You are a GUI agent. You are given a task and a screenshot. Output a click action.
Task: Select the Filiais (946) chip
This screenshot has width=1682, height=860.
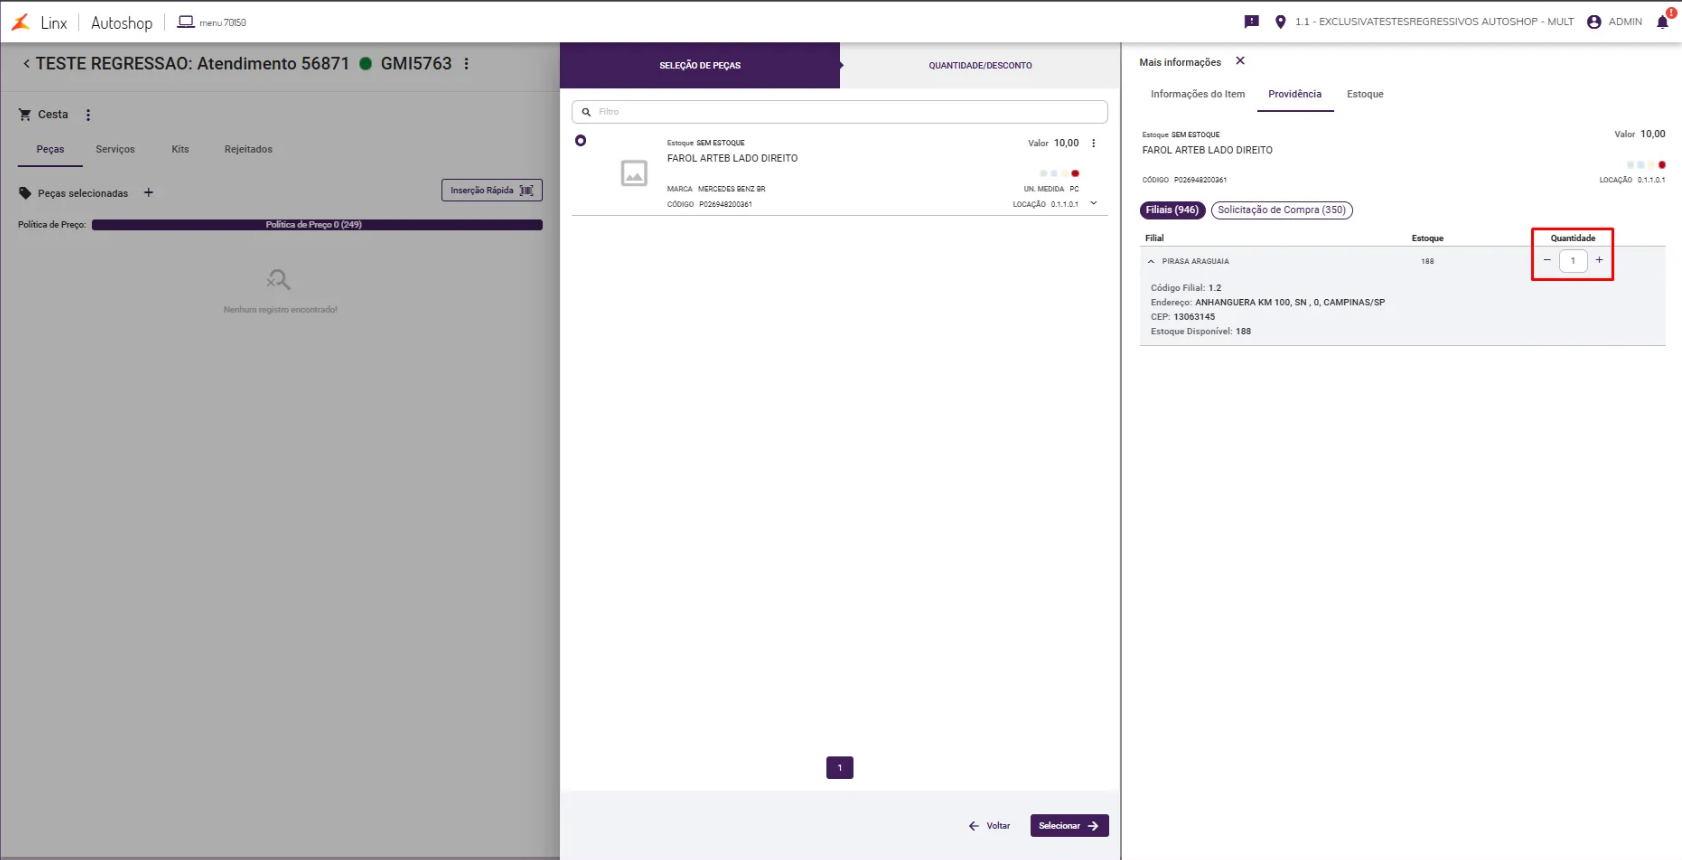pos(1172,210)
